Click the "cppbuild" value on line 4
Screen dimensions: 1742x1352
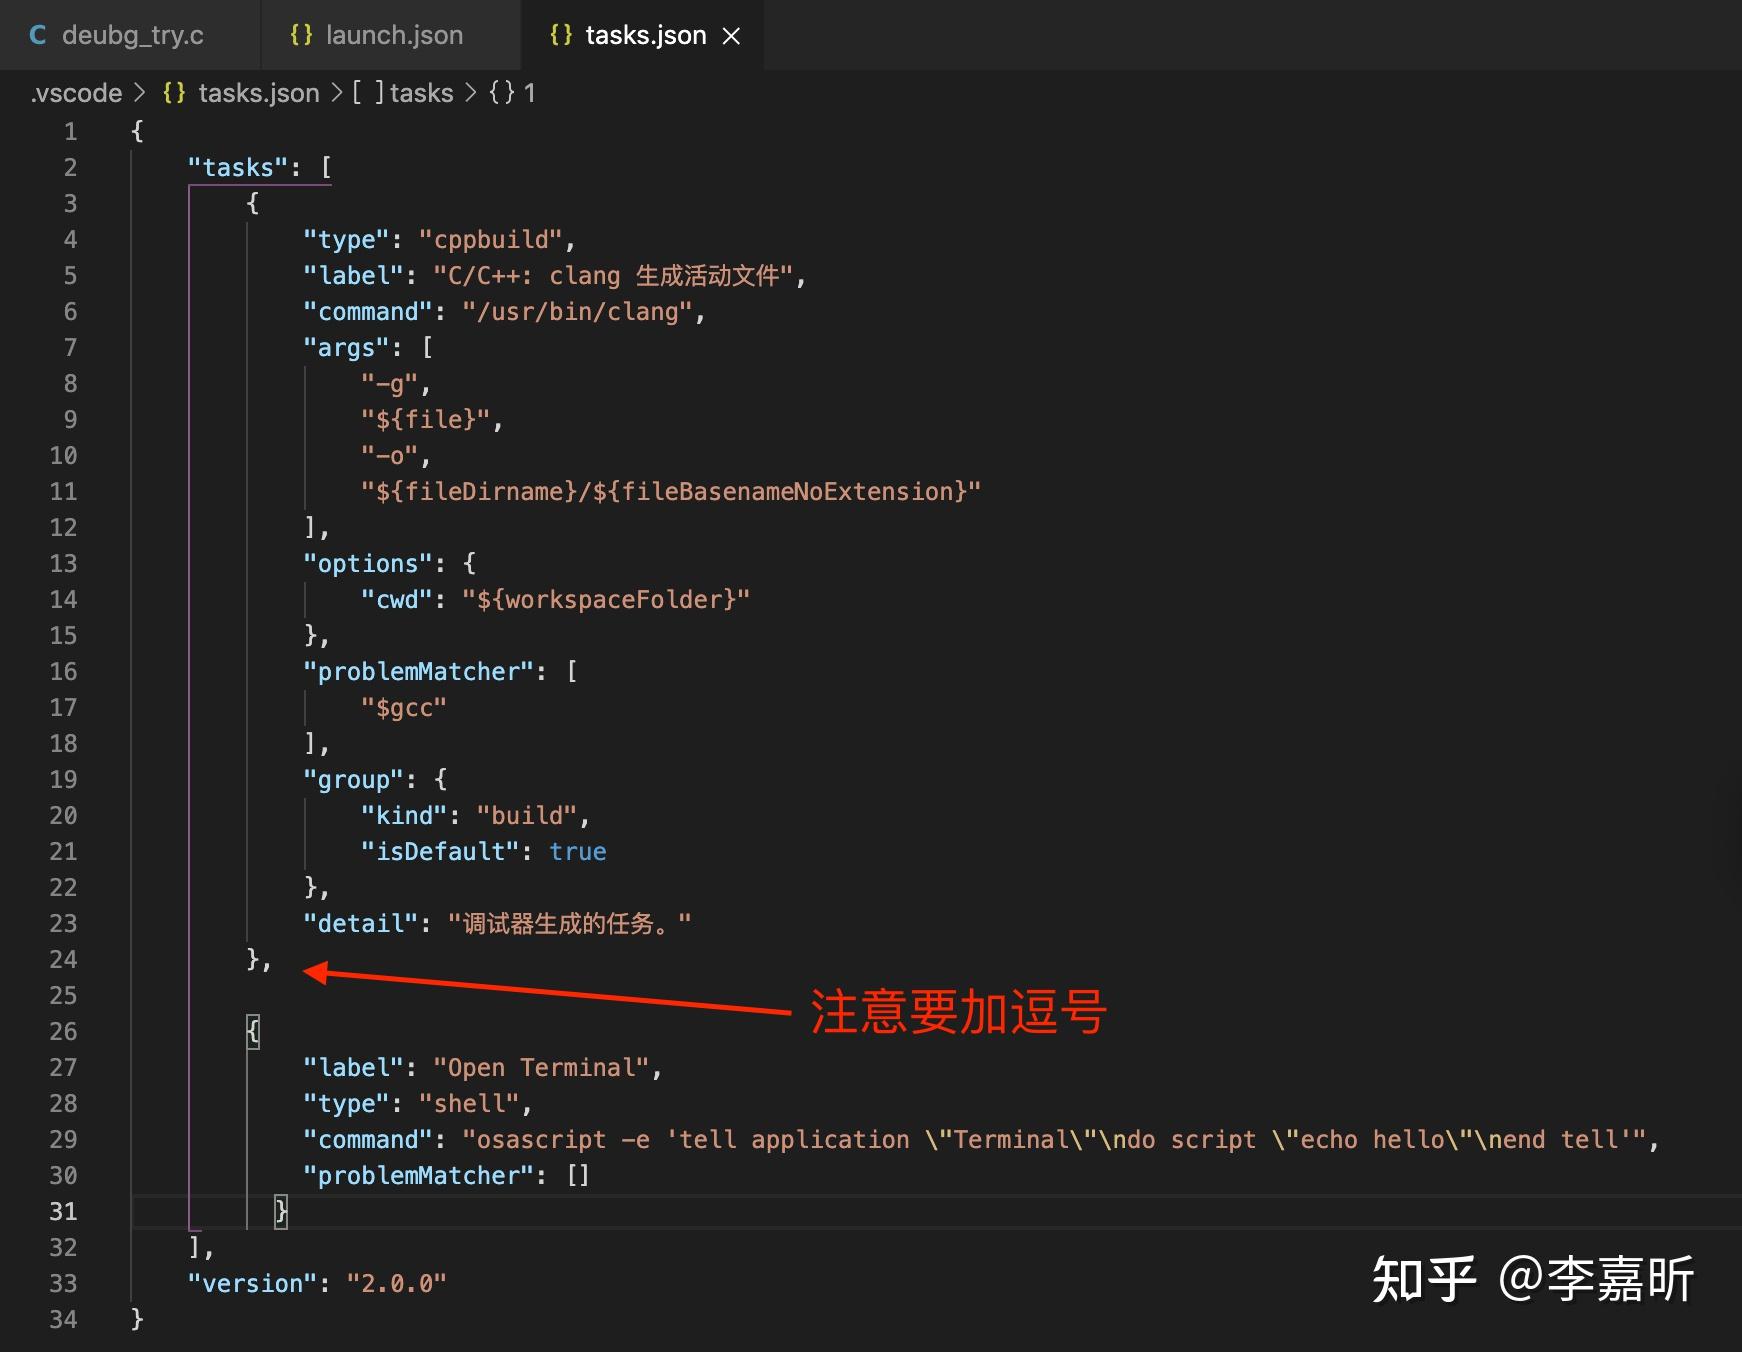pos(494,239)
